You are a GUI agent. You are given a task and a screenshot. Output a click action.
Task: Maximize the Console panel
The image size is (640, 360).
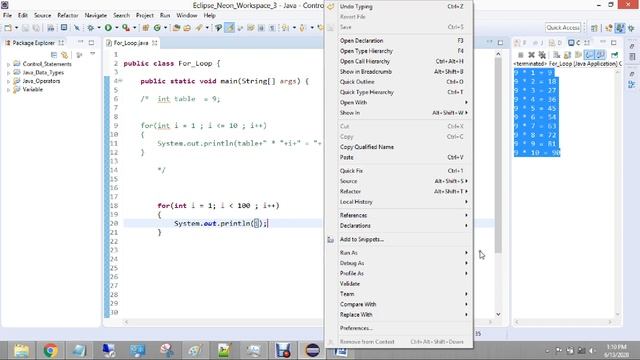click(614, 42)
